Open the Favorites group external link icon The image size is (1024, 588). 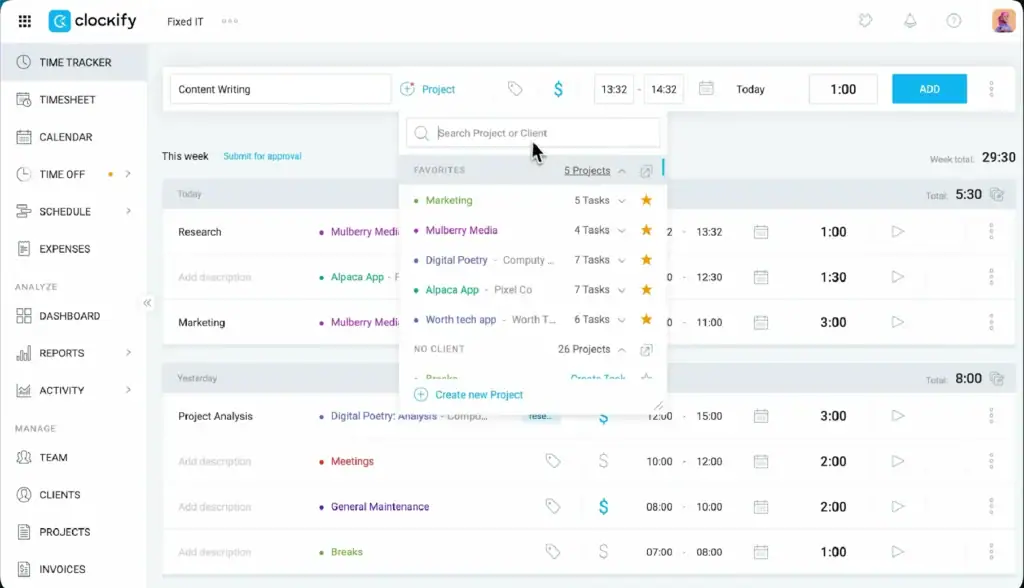tap(646, 171)
